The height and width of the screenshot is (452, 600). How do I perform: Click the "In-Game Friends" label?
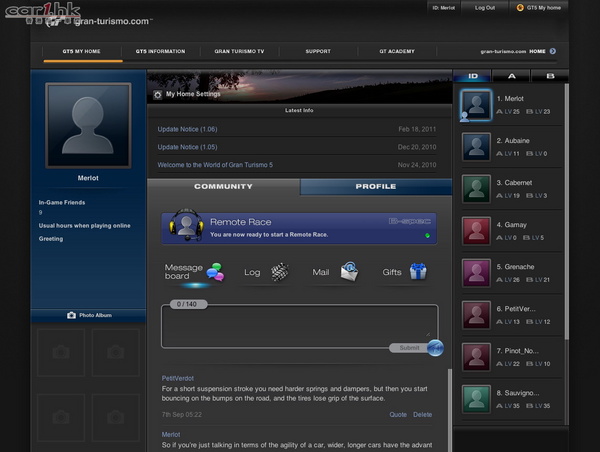pos(62,202)
